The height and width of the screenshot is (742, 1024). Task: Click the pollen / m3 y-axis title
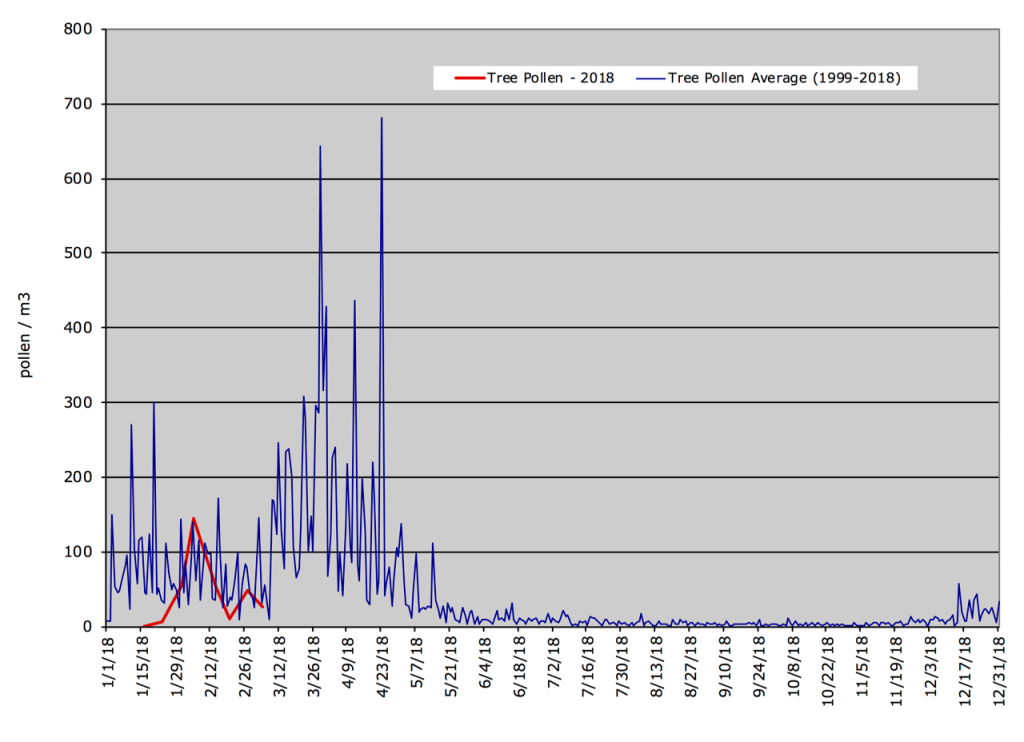[25, 330]
